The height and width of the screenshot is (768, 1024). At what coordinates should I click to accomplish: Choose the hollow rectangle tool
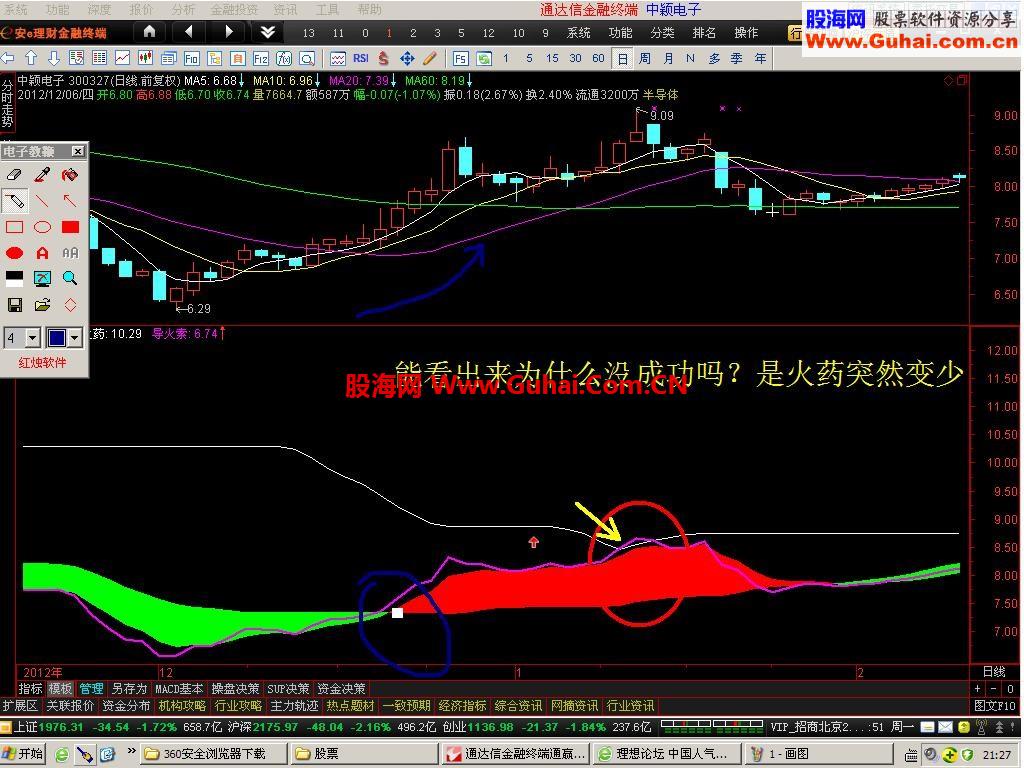point(14,227)
